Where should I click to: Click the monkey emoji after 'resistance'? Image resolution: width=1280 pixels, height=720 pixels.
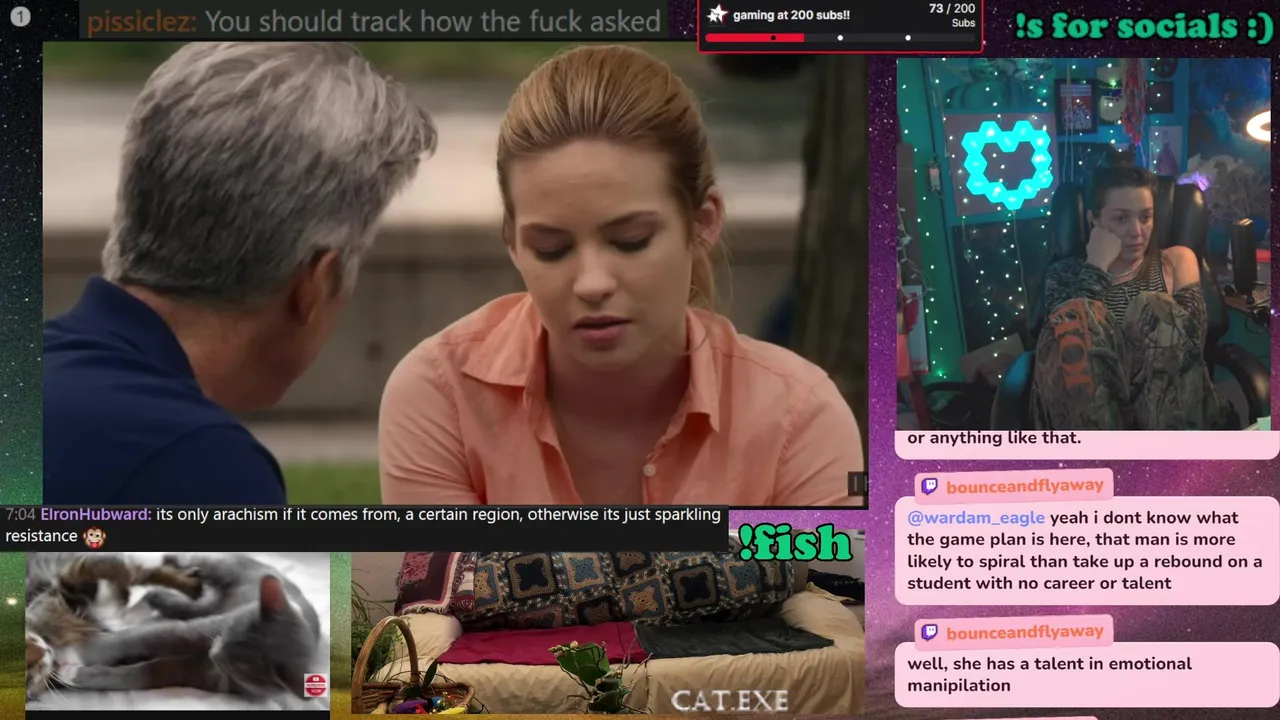[94, 537]
